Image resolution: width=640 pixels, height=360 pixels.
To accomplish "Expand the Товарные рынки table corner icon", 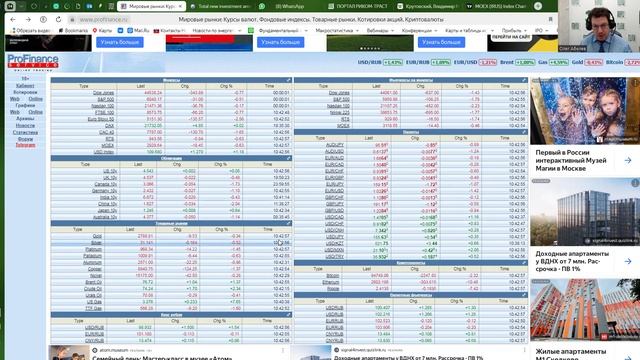I will 289,223.
